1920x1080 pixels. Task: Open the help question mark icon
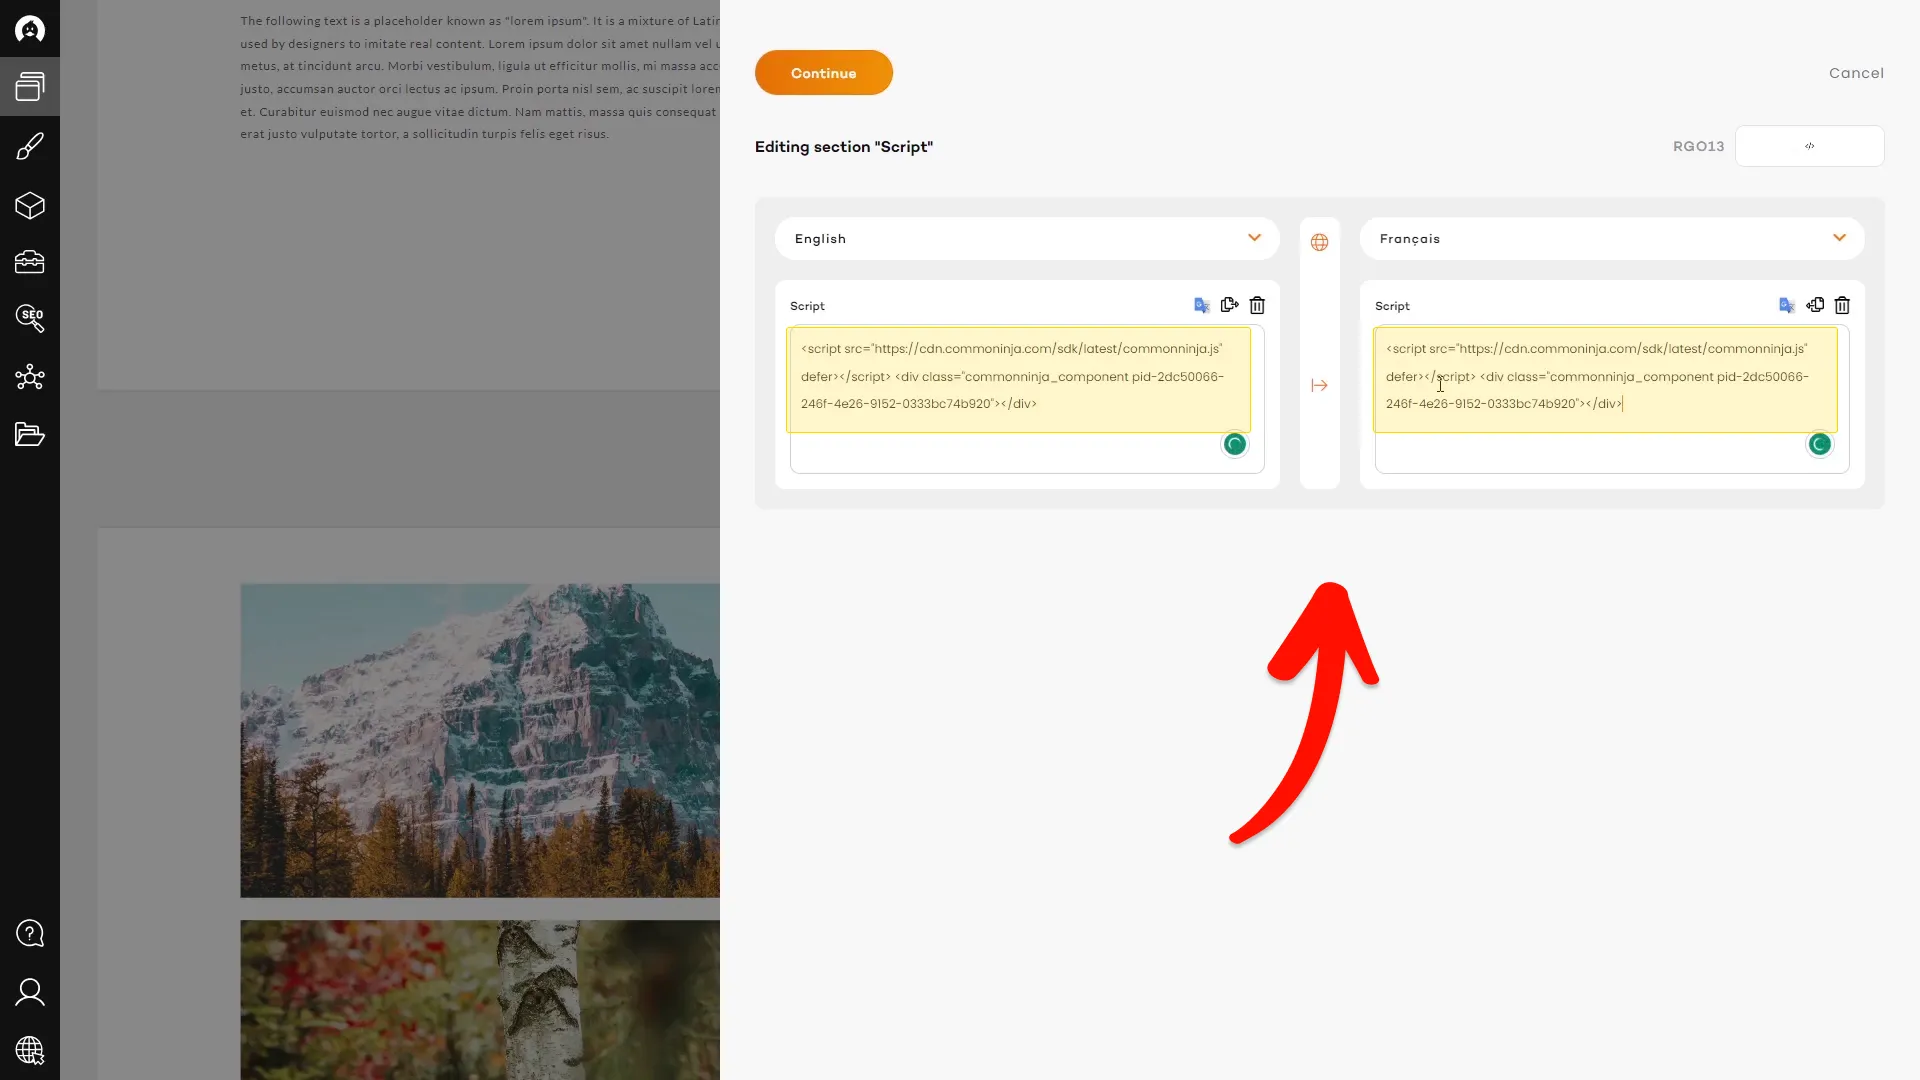(30, 933)
